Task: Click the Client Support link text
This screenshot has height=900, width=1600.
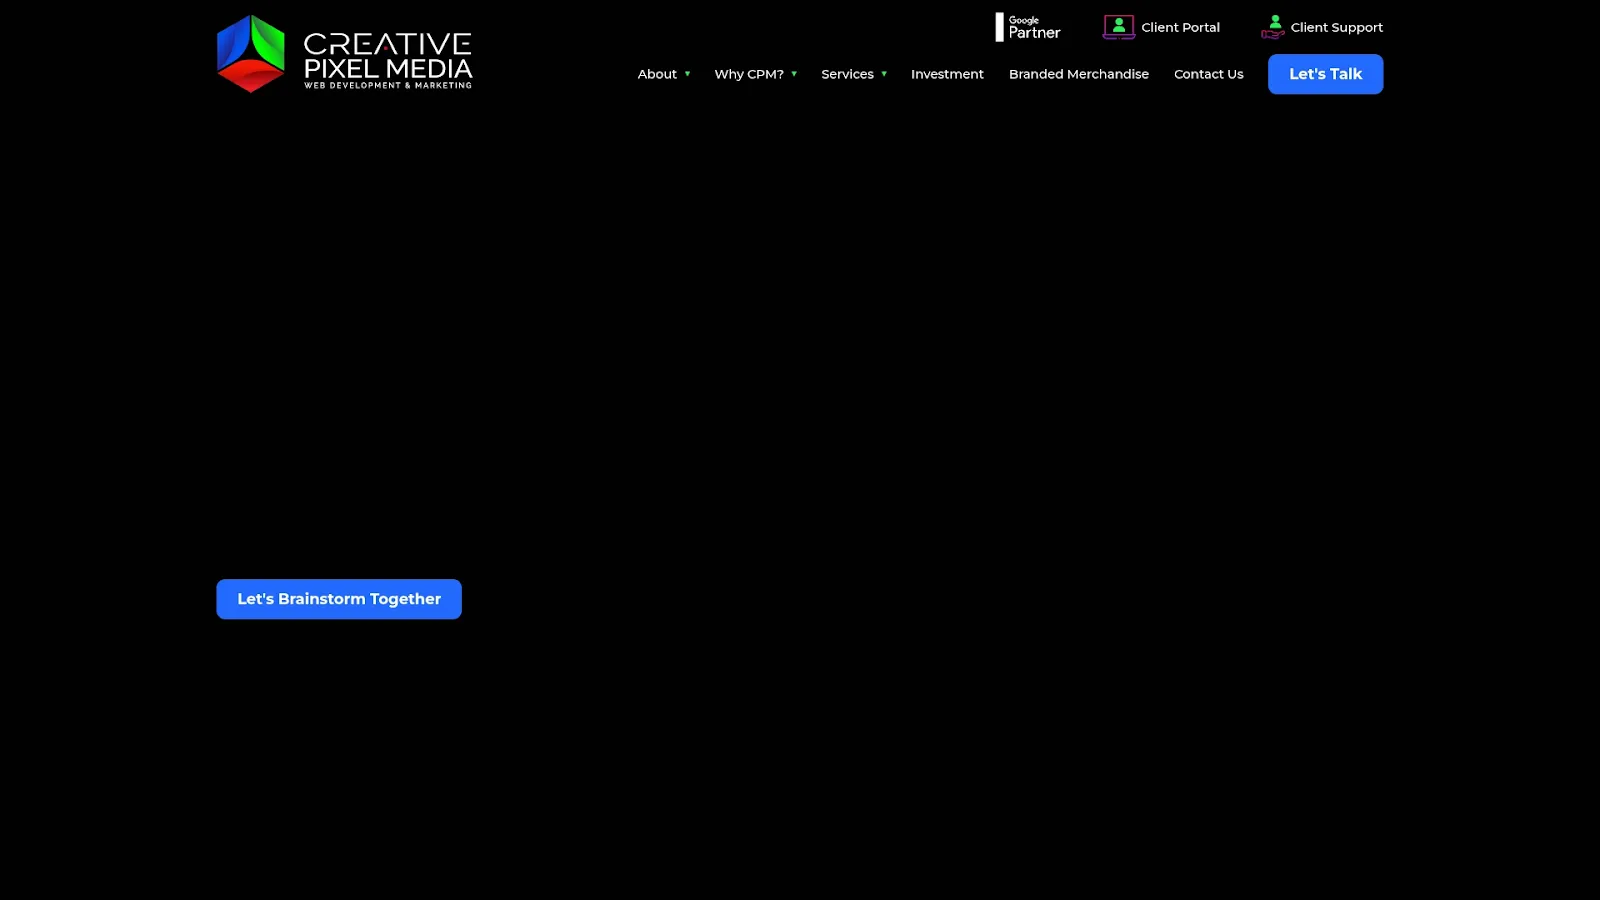Action: [1337, 27]
